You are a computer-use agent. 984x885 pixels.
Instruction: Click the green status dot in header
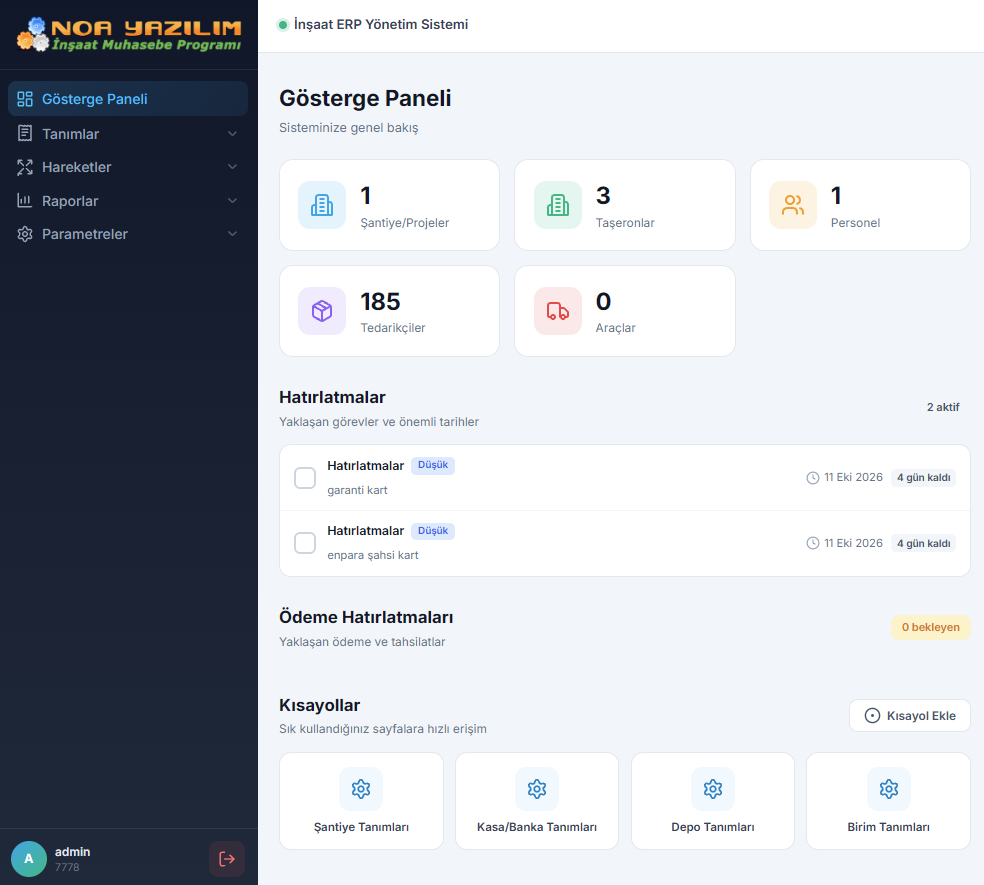coord(282,24)
